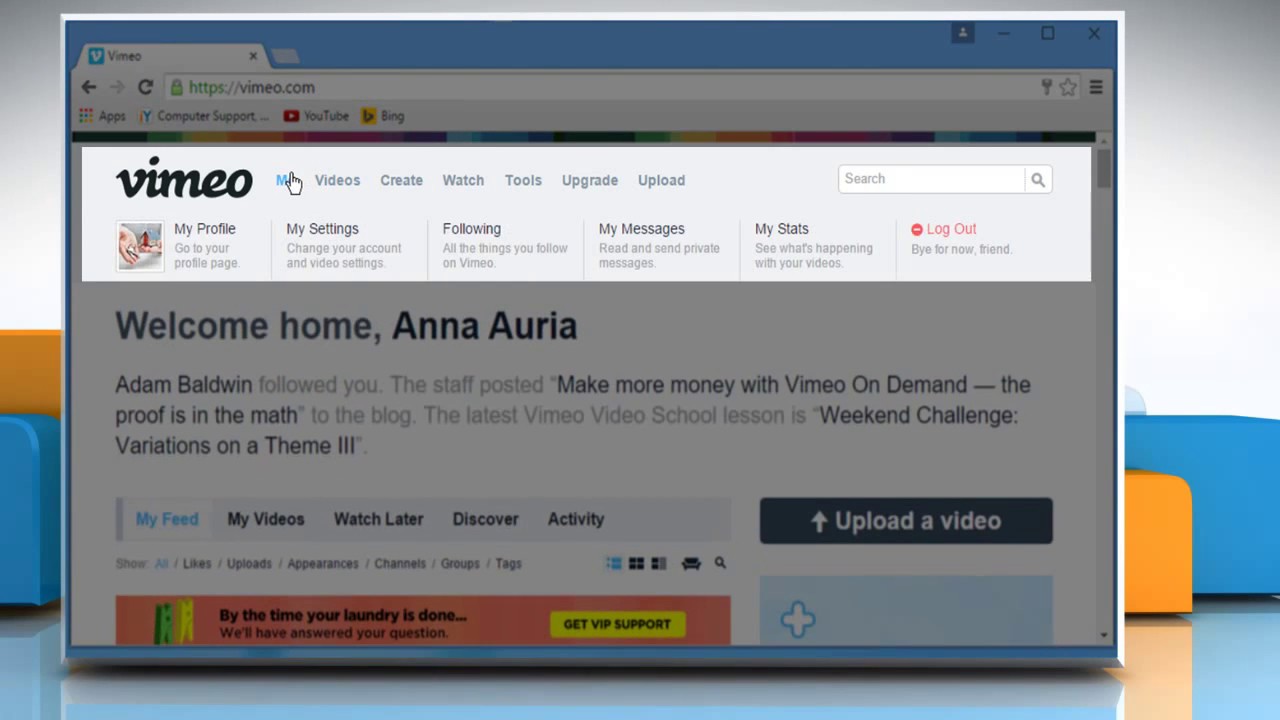Reload the Vimeo page
This screenshot has height=720, width=1280.
145,88
